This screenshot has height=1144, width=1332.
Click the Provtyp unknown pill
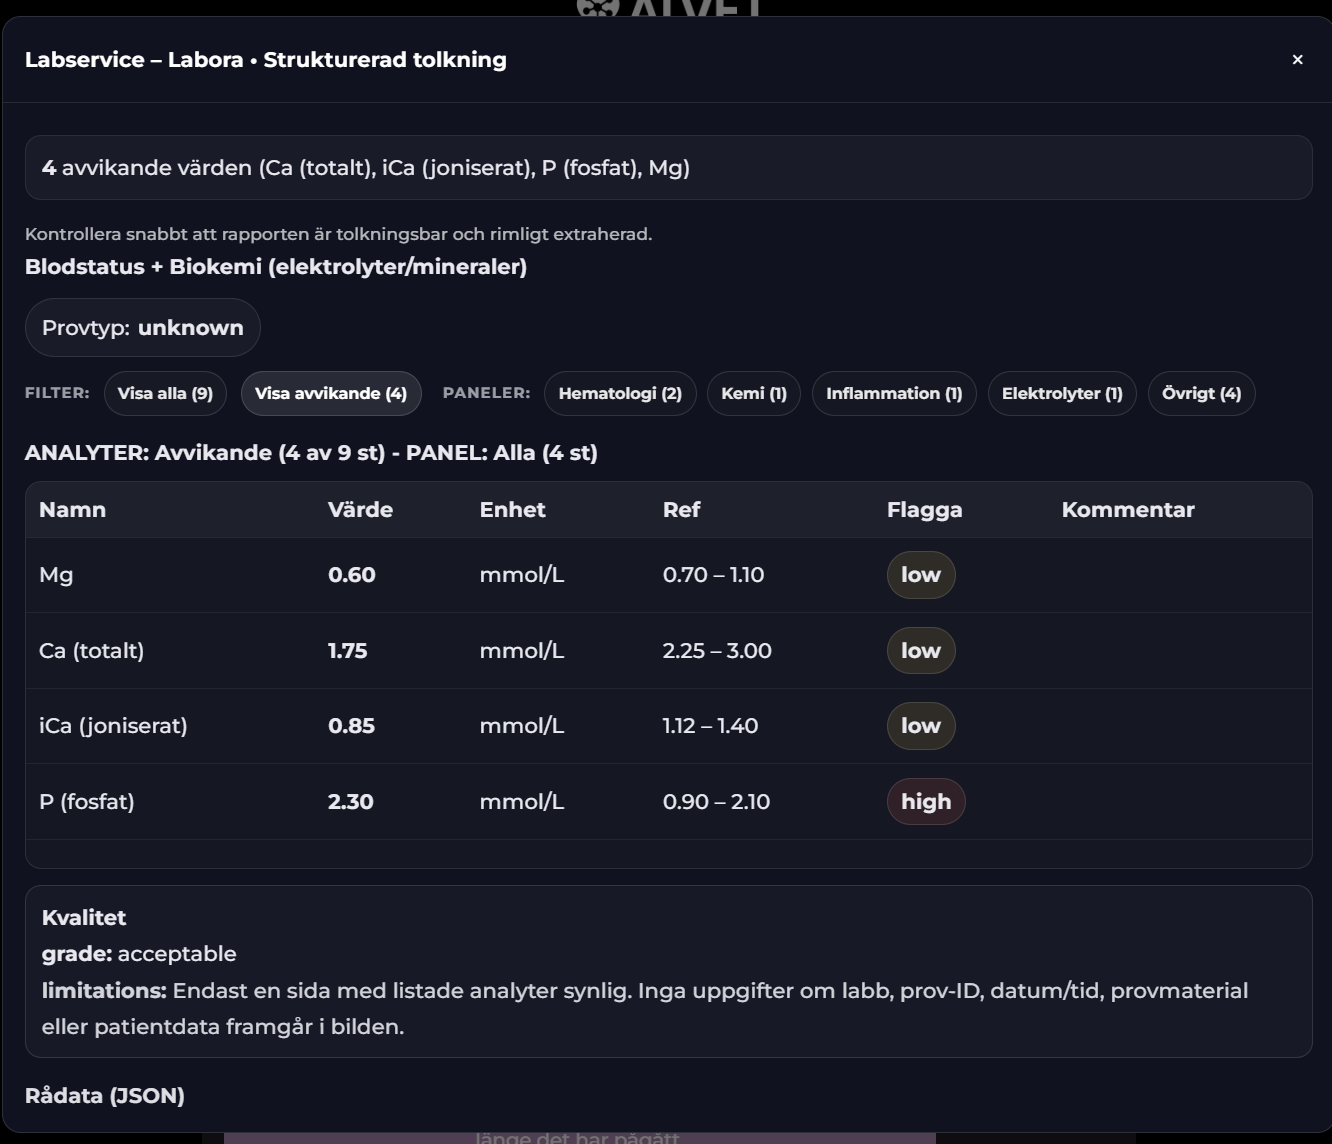click(143, 328)
